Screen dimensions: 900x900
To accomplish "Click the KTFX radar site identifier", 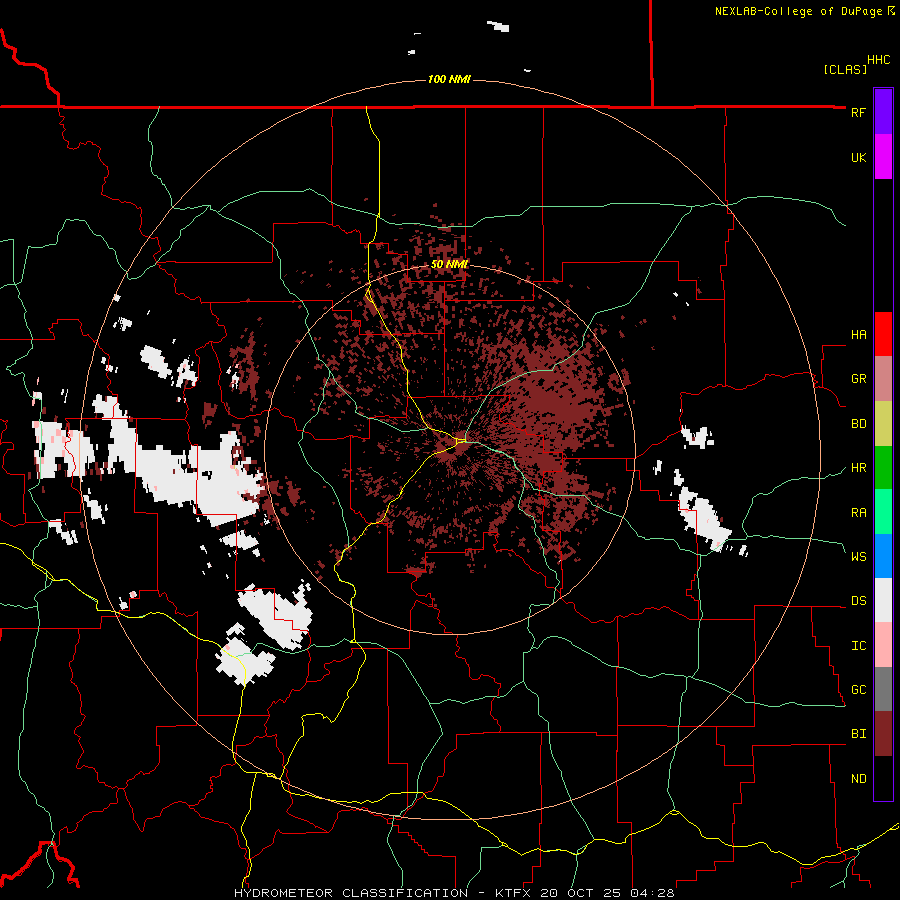I will coord(514,893).
